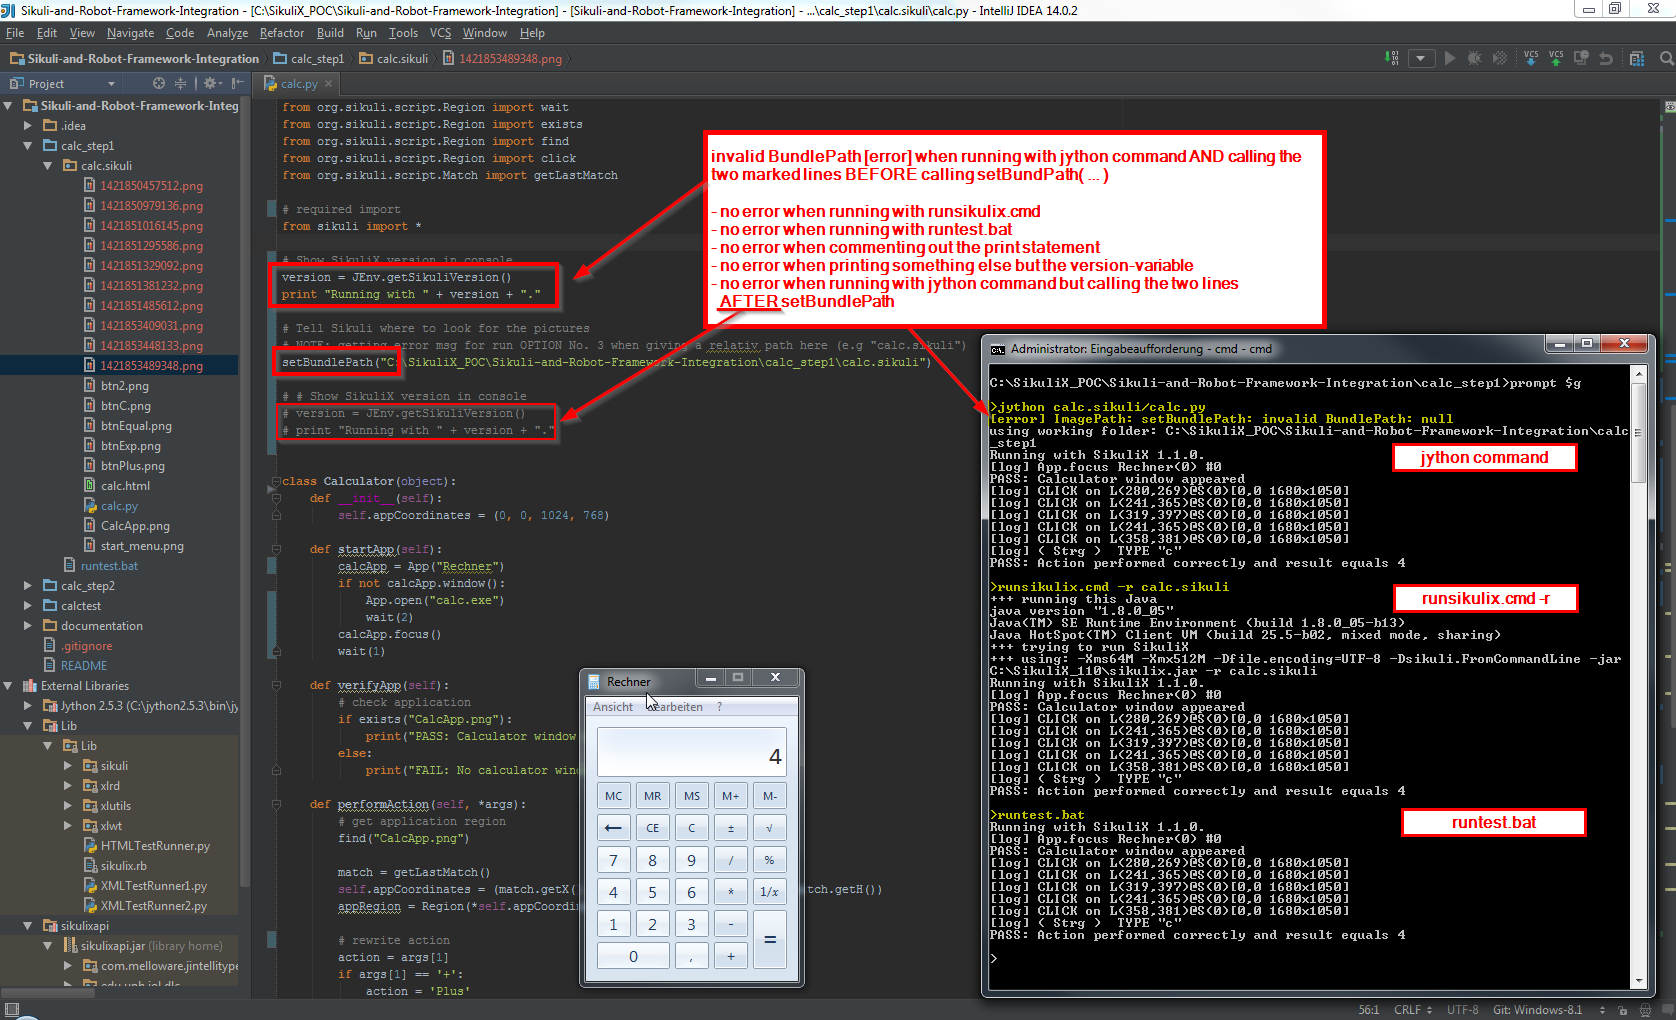1676x1020 pixels.
Task: Click calc_step1 breadcrumb in navigation bar
Action: [x=309, y=59]
